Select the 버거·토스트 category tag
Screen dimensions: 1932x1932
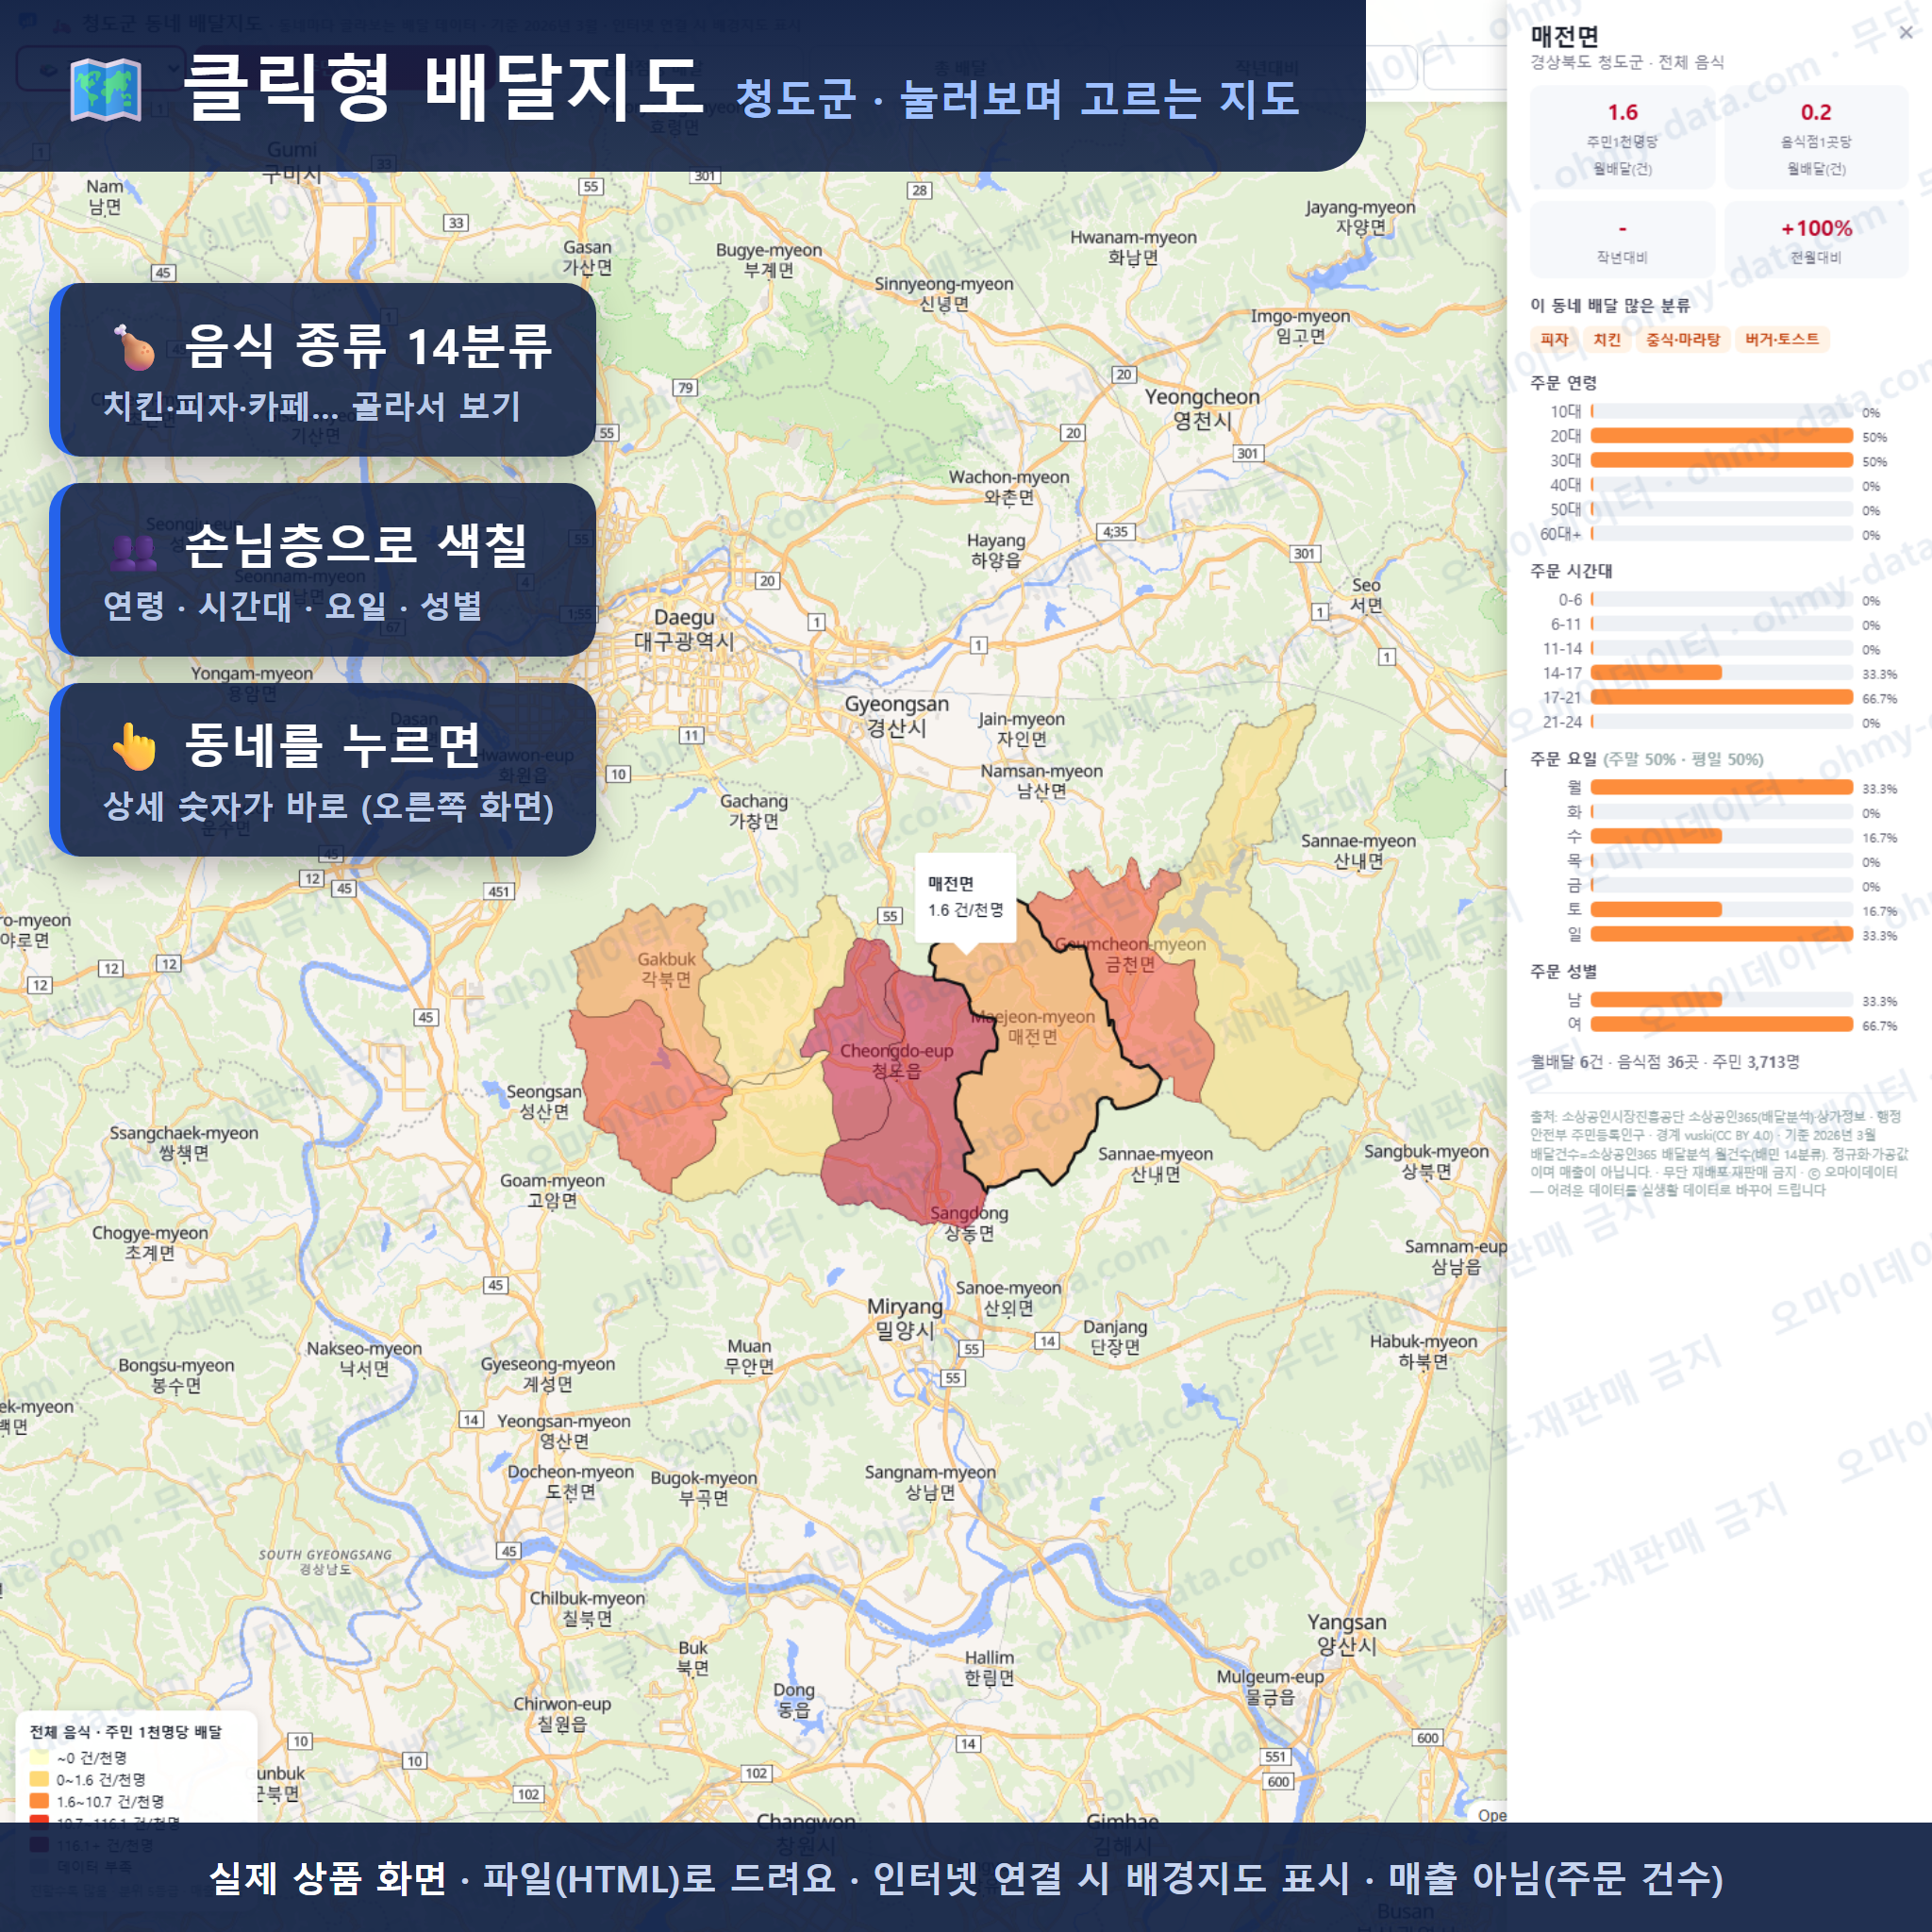click(1782, 339)
